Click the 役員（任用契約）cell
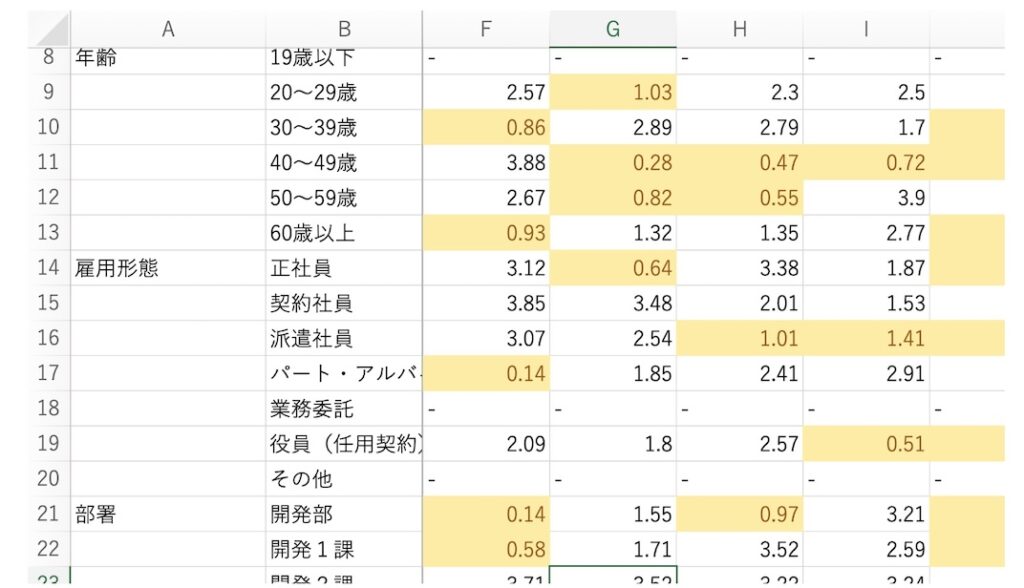 point(344,443)
